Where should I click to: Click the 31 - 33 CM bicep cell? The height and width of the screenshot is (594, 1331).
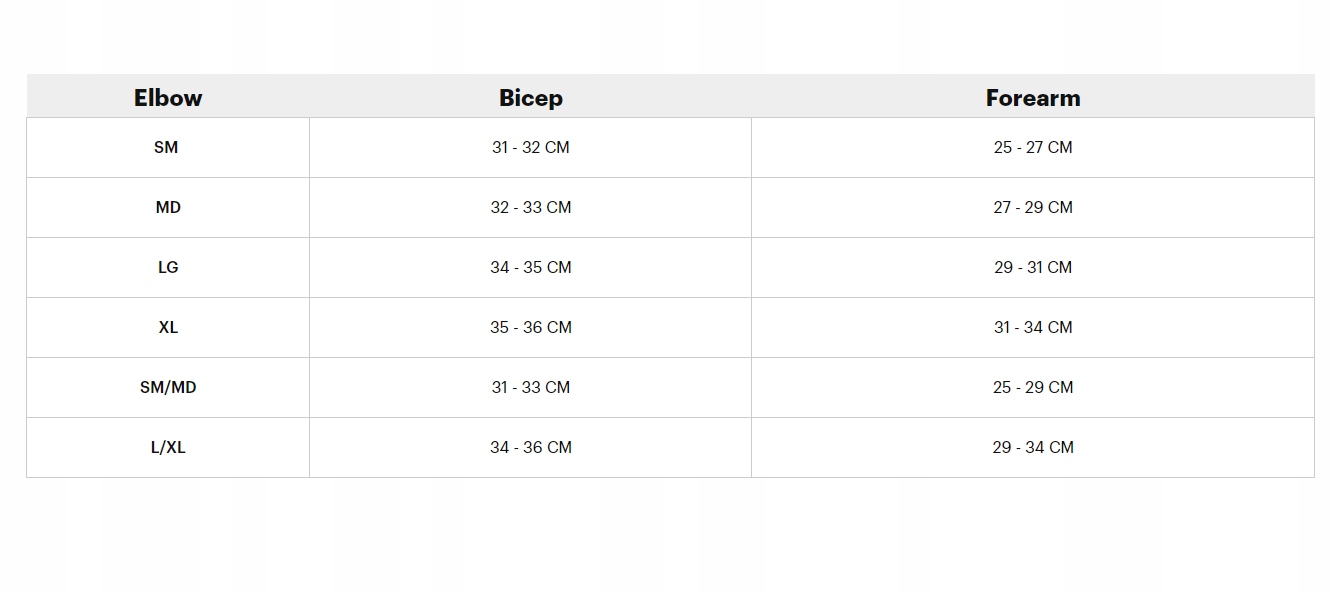click(531, 387)
